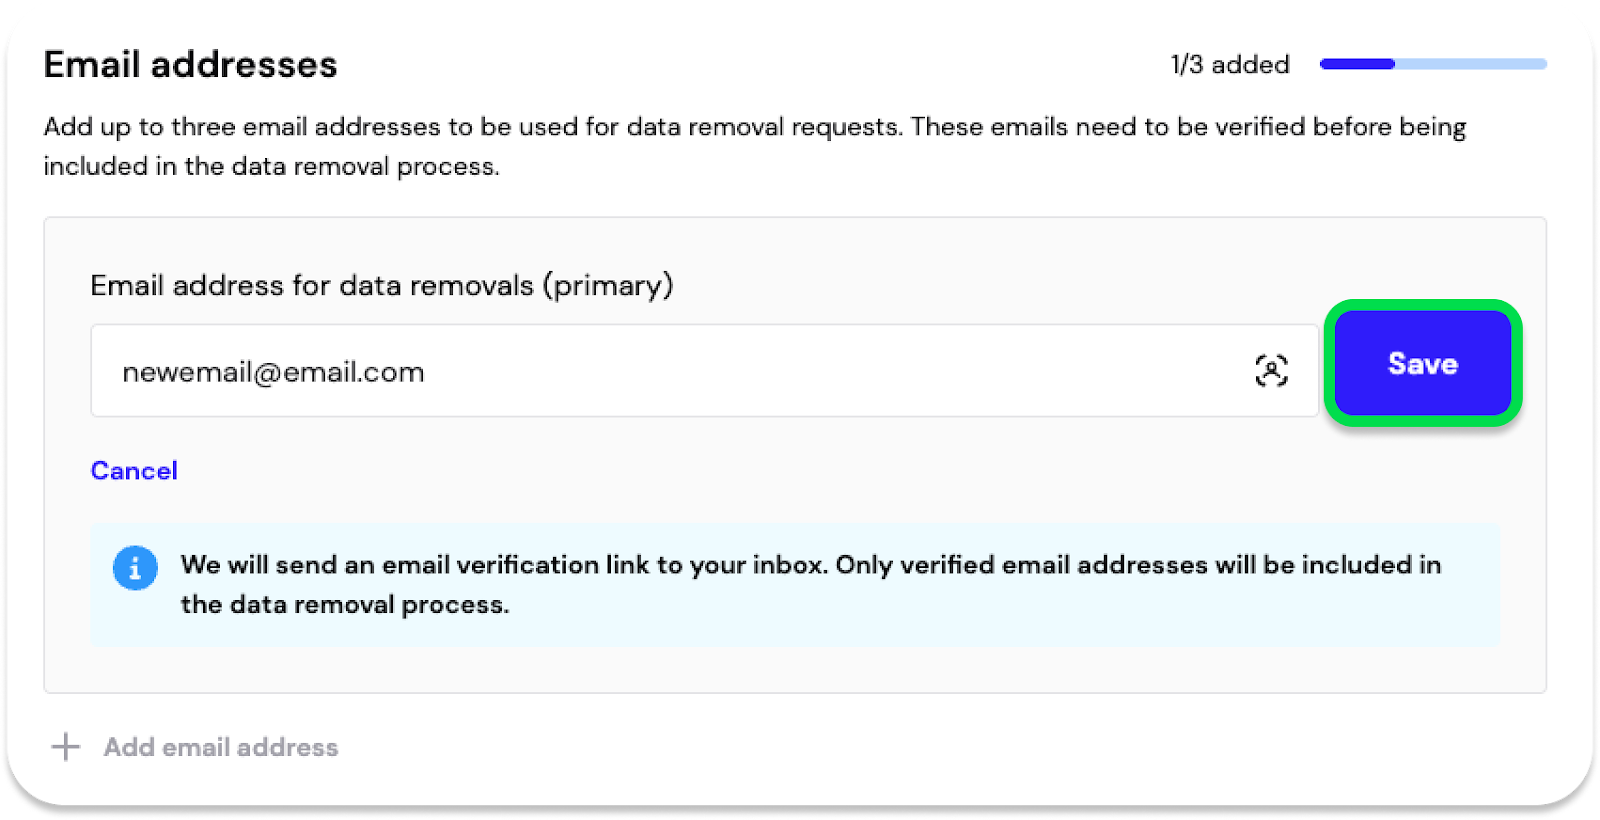Click the "(primary)" word in the field label

click(608, 286)
